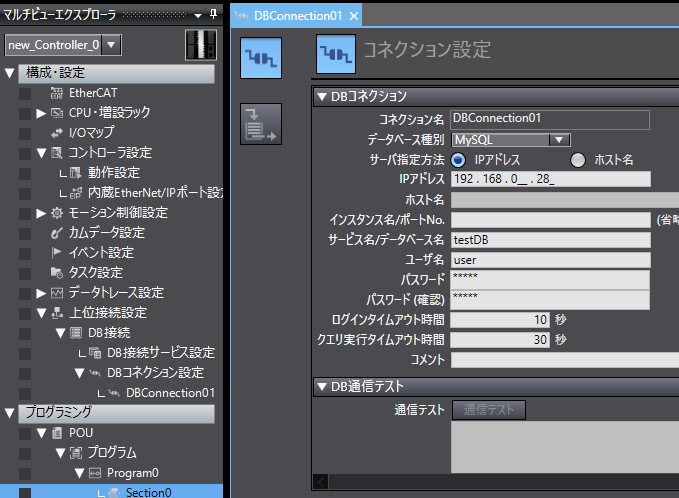Click the タスク設定 icon

point(57,272)
